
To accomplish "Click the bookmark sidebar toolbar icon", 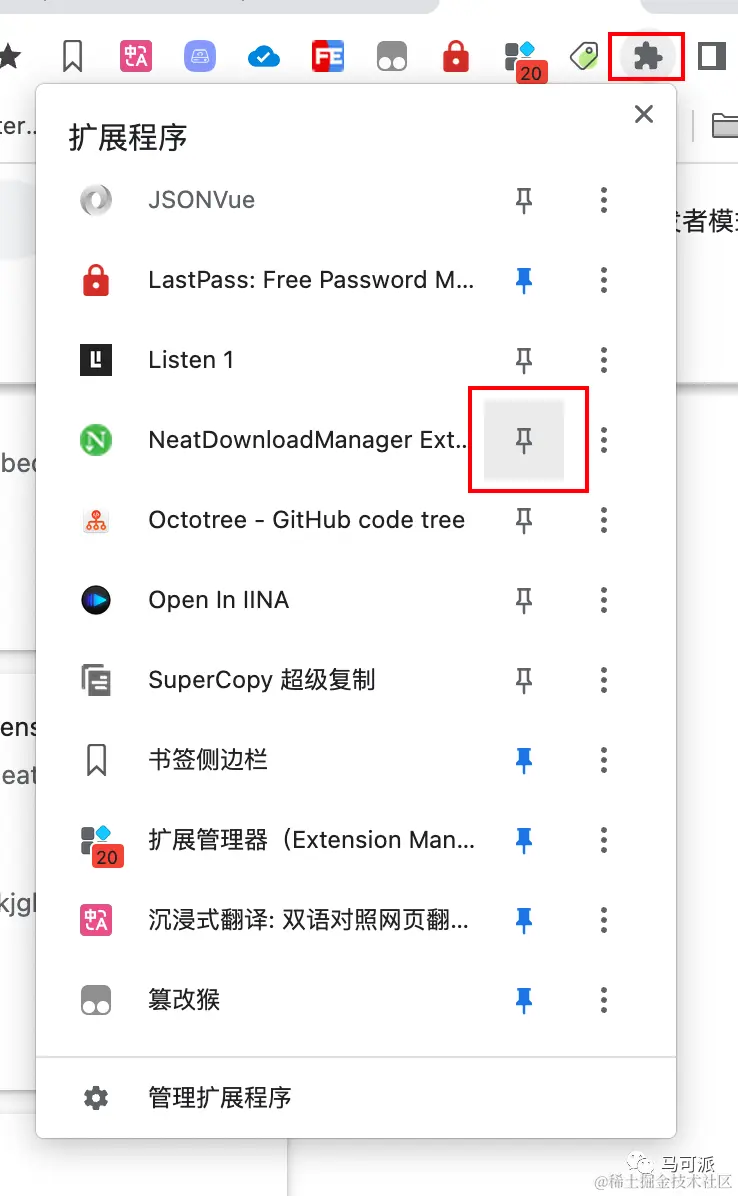I will pyautogui.click(x=72, y=56).
